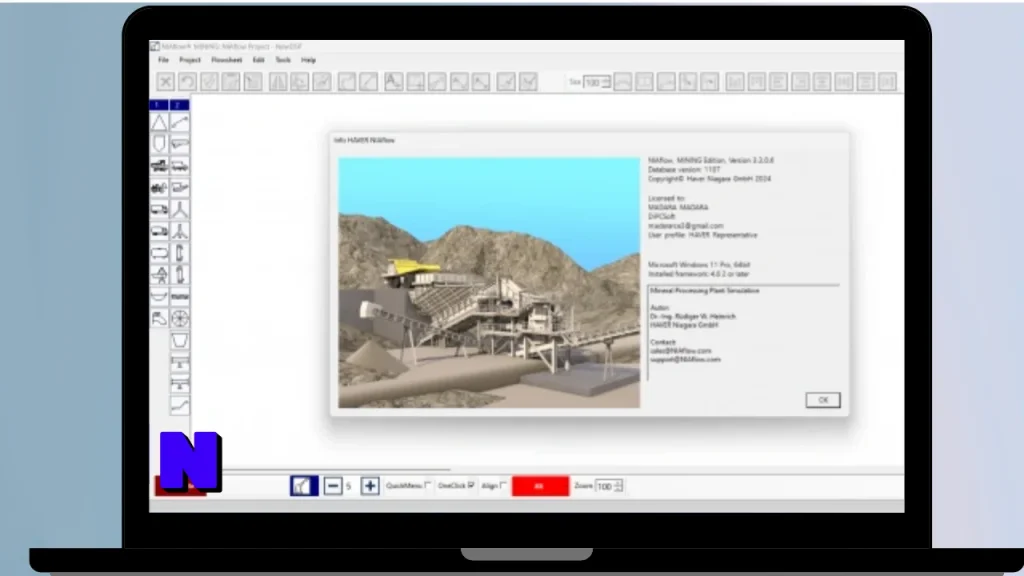Click the Zoom value field

pyautogui.click(x=605, y=486)
